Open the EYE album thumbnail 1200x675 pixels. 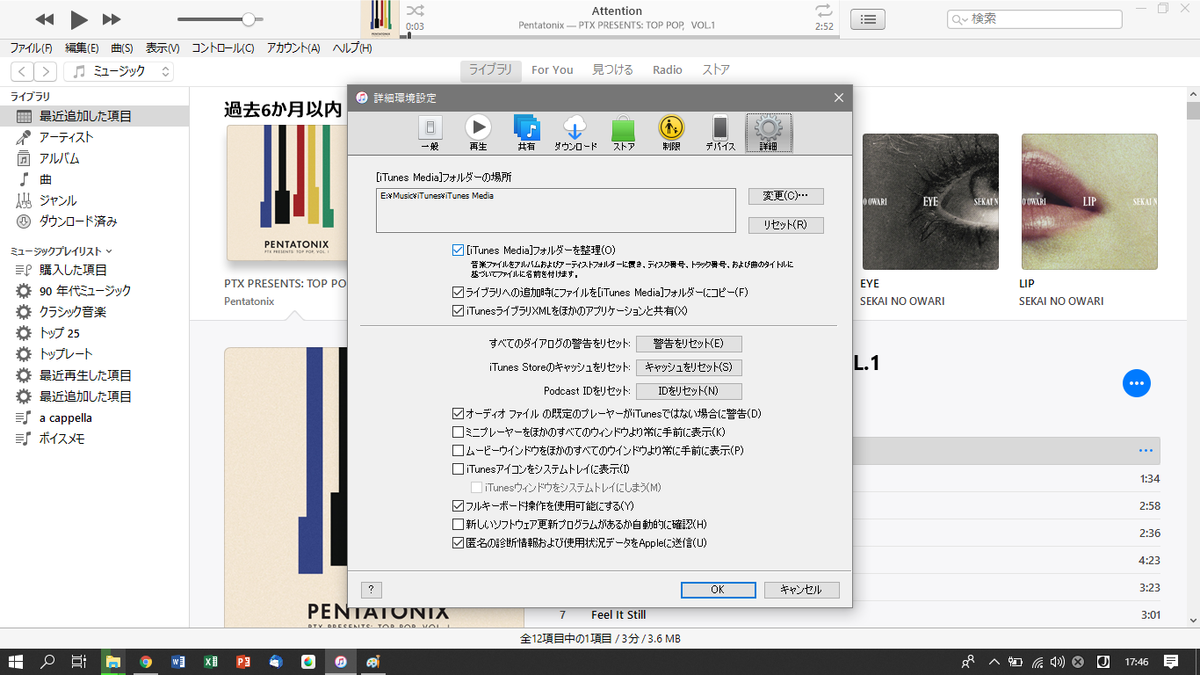coord(930,202)
